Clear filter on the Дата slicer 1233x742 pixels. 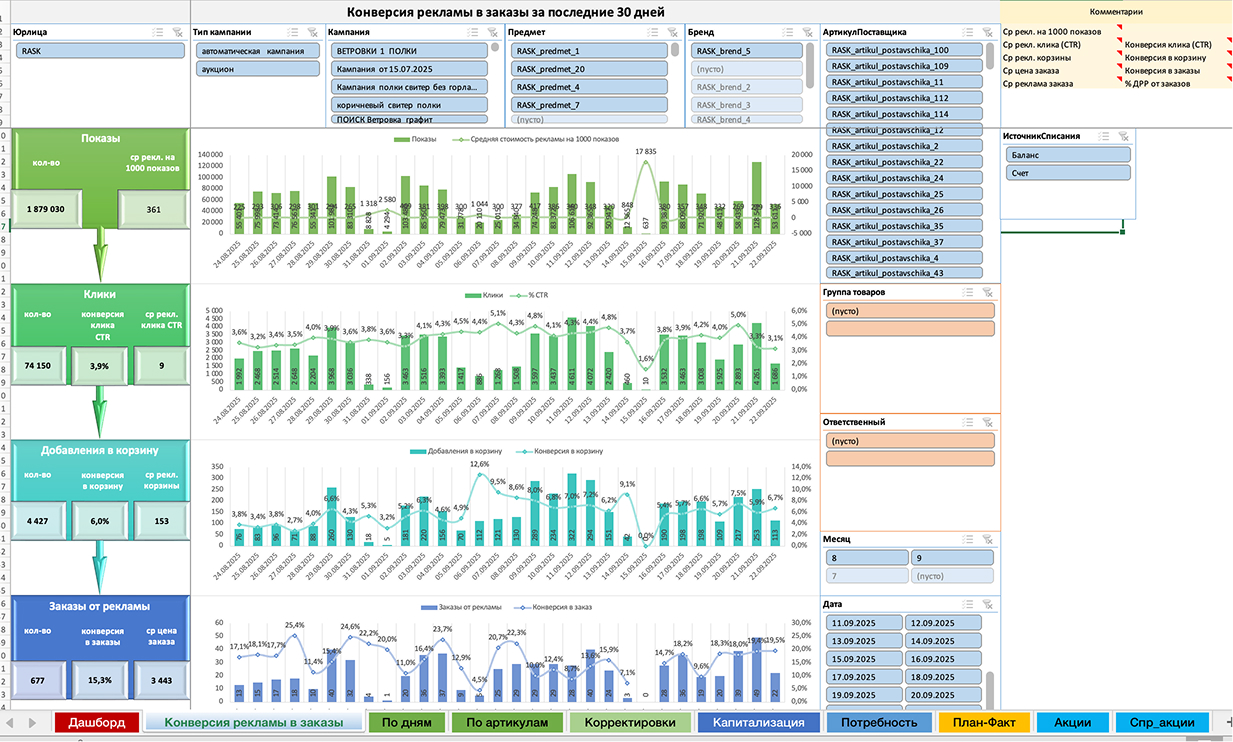(x=986, y=604)
